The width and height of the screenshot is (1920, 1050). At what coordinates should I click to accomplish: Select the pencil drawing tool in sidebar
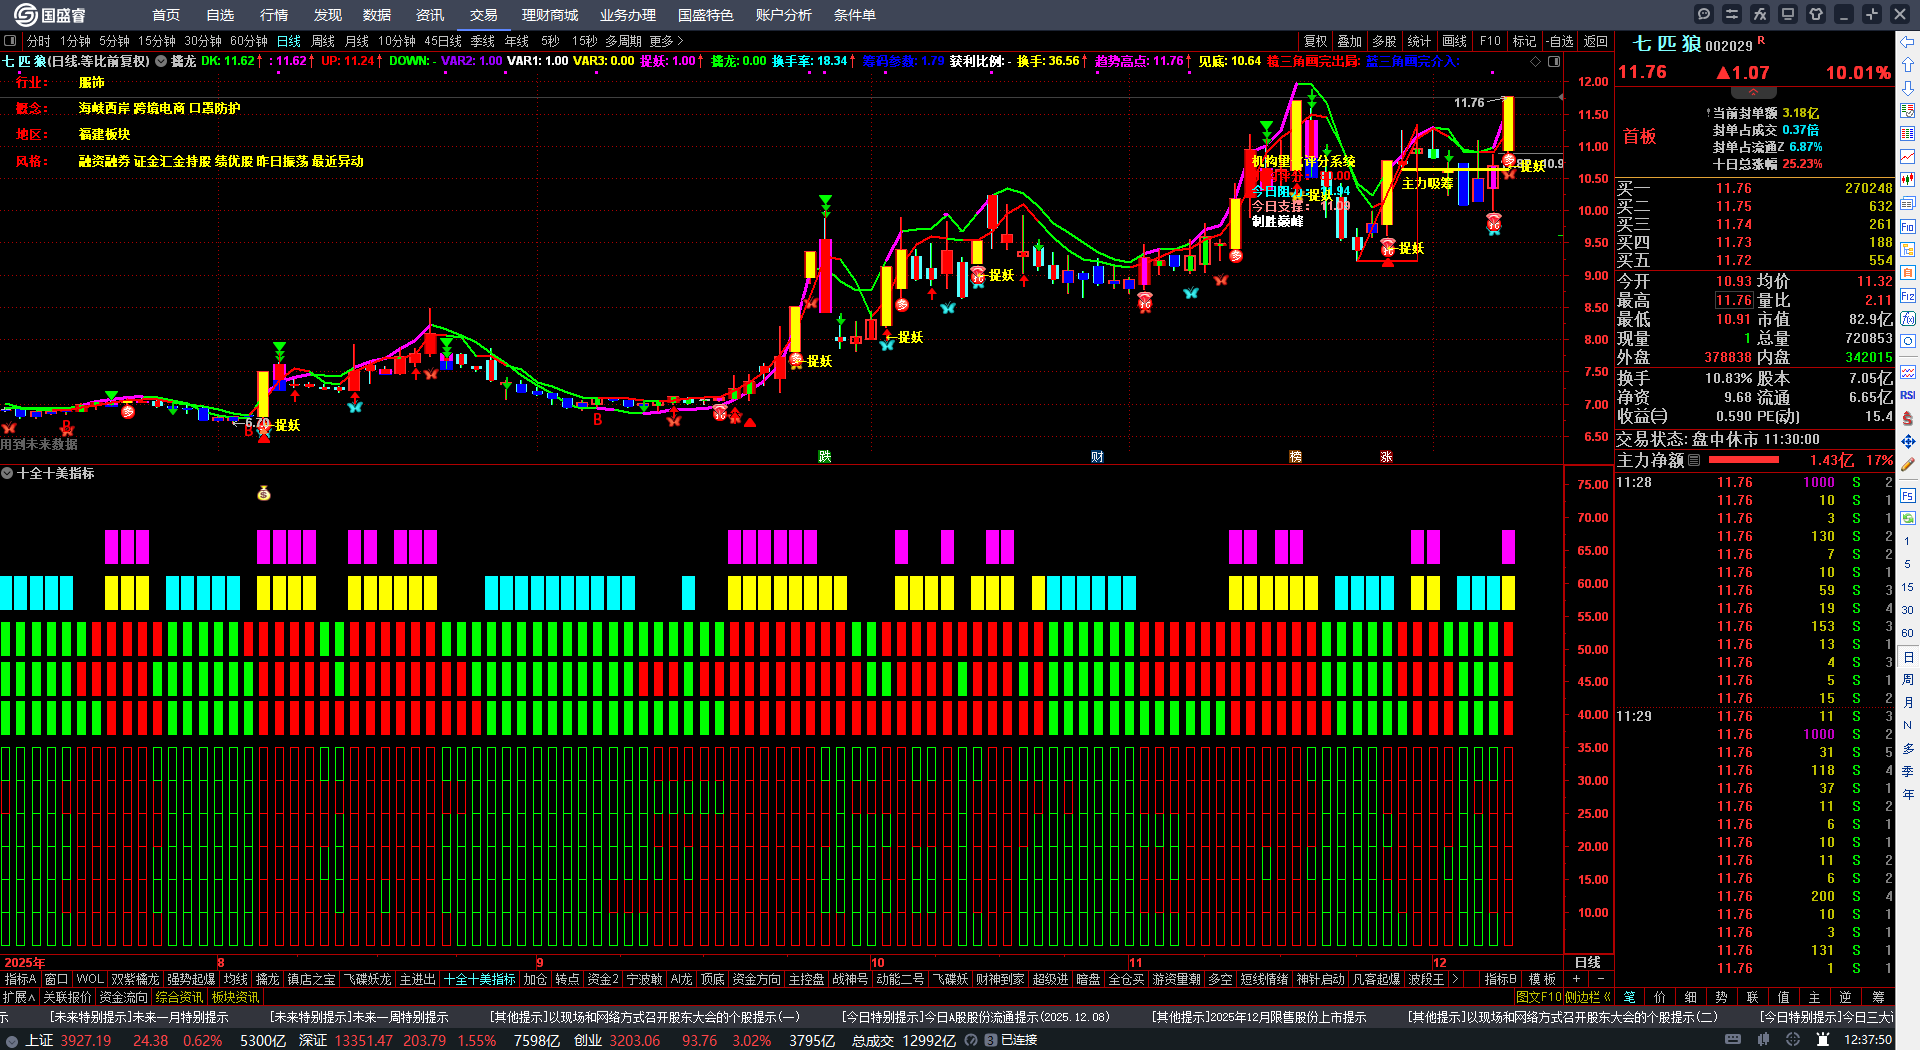[x=1908, y=464]
